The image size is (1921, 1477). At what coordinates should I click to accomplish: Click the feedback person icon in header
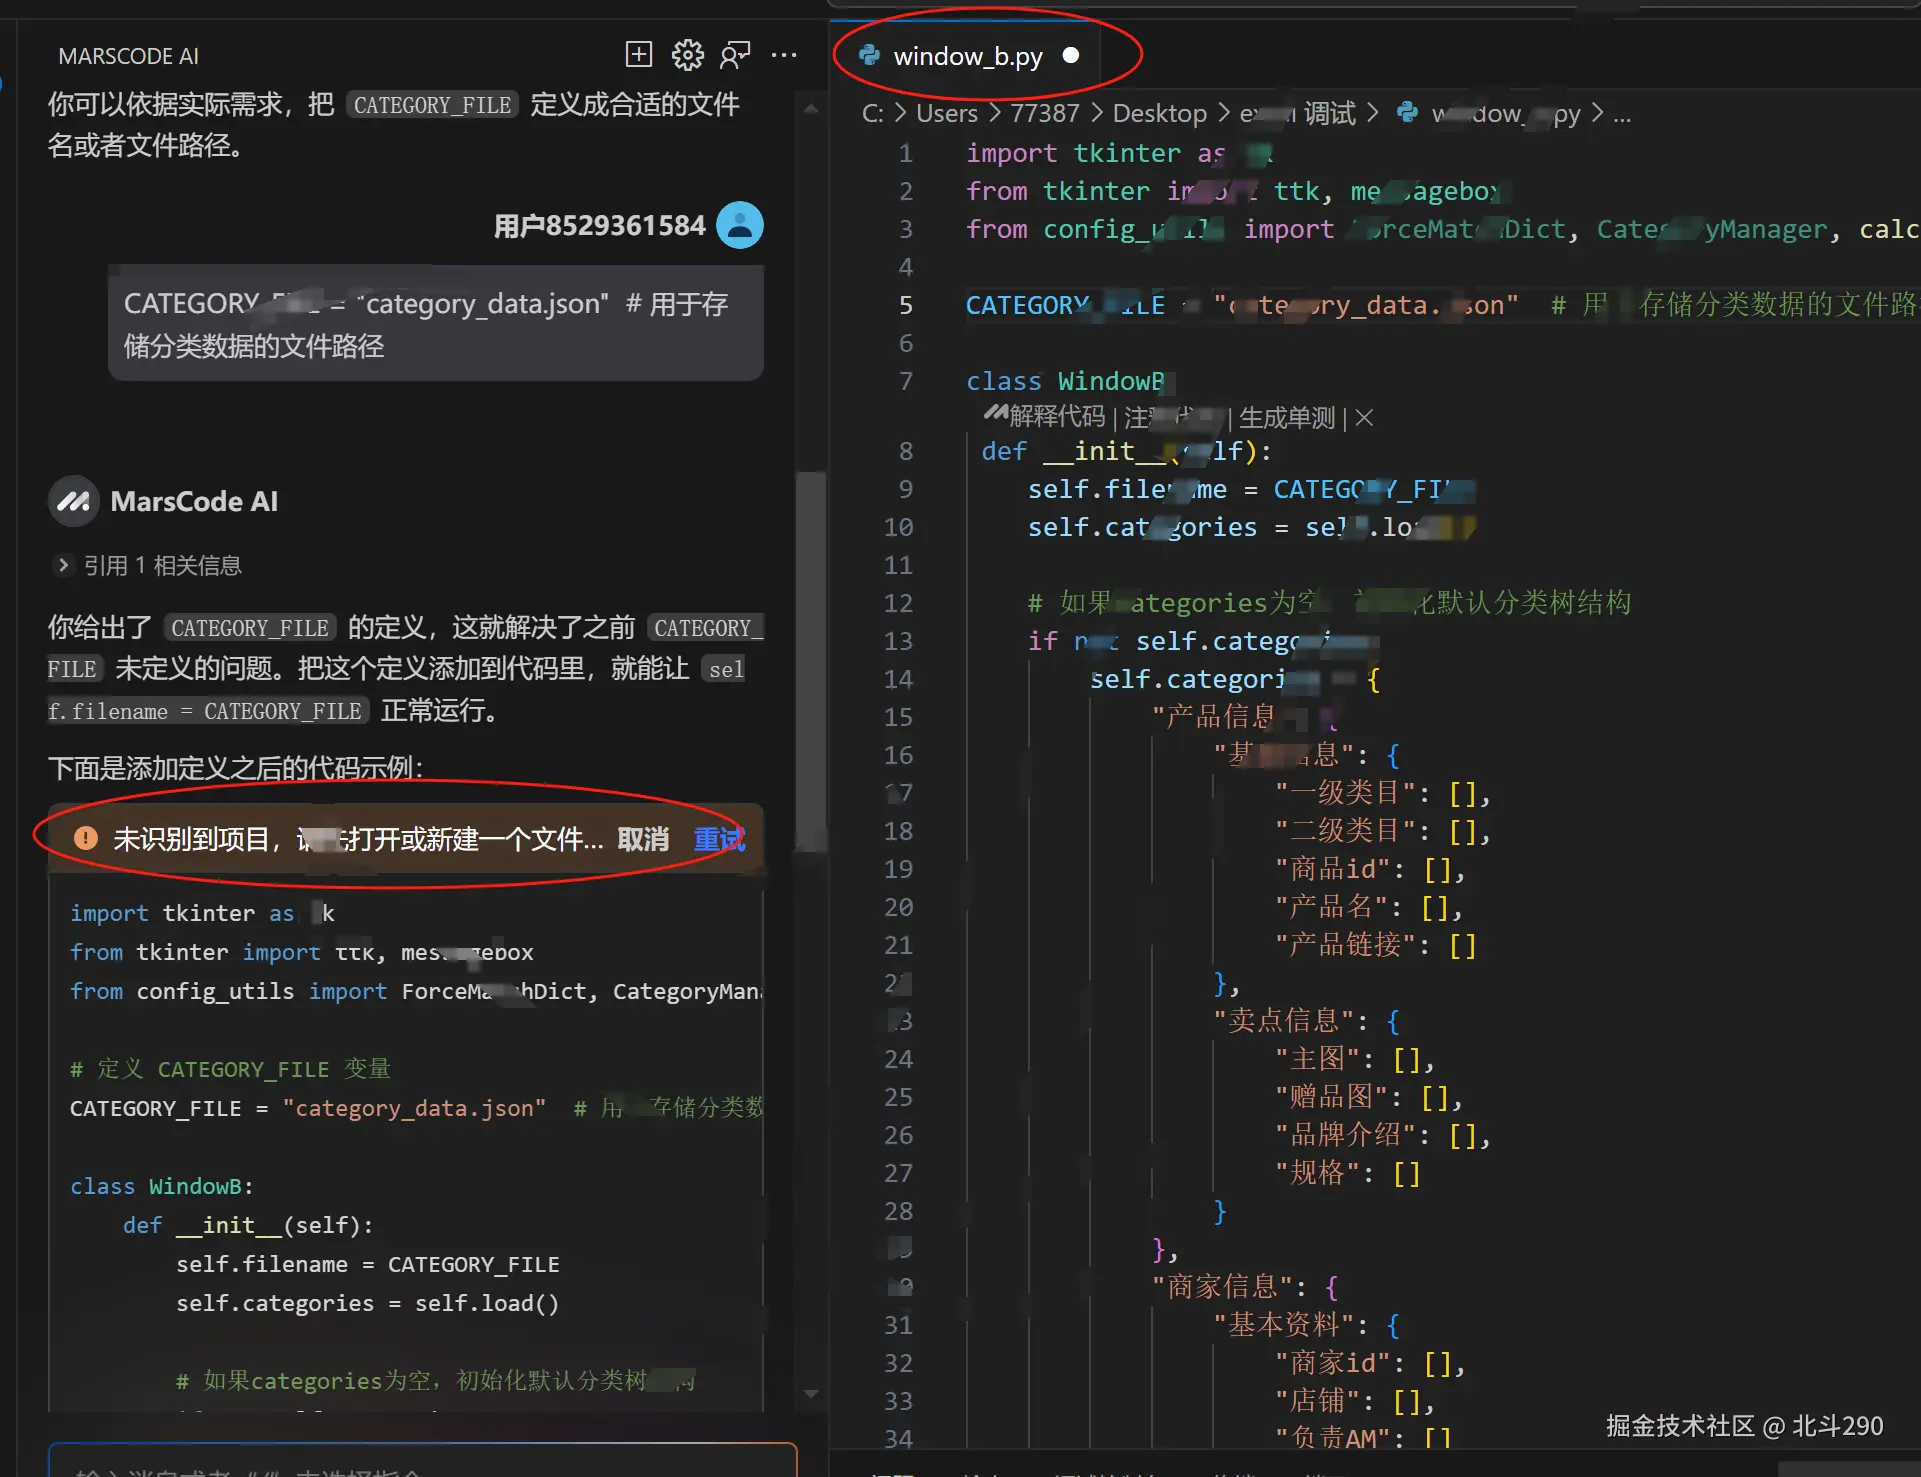pyautogui.click(x=735, y=55)
